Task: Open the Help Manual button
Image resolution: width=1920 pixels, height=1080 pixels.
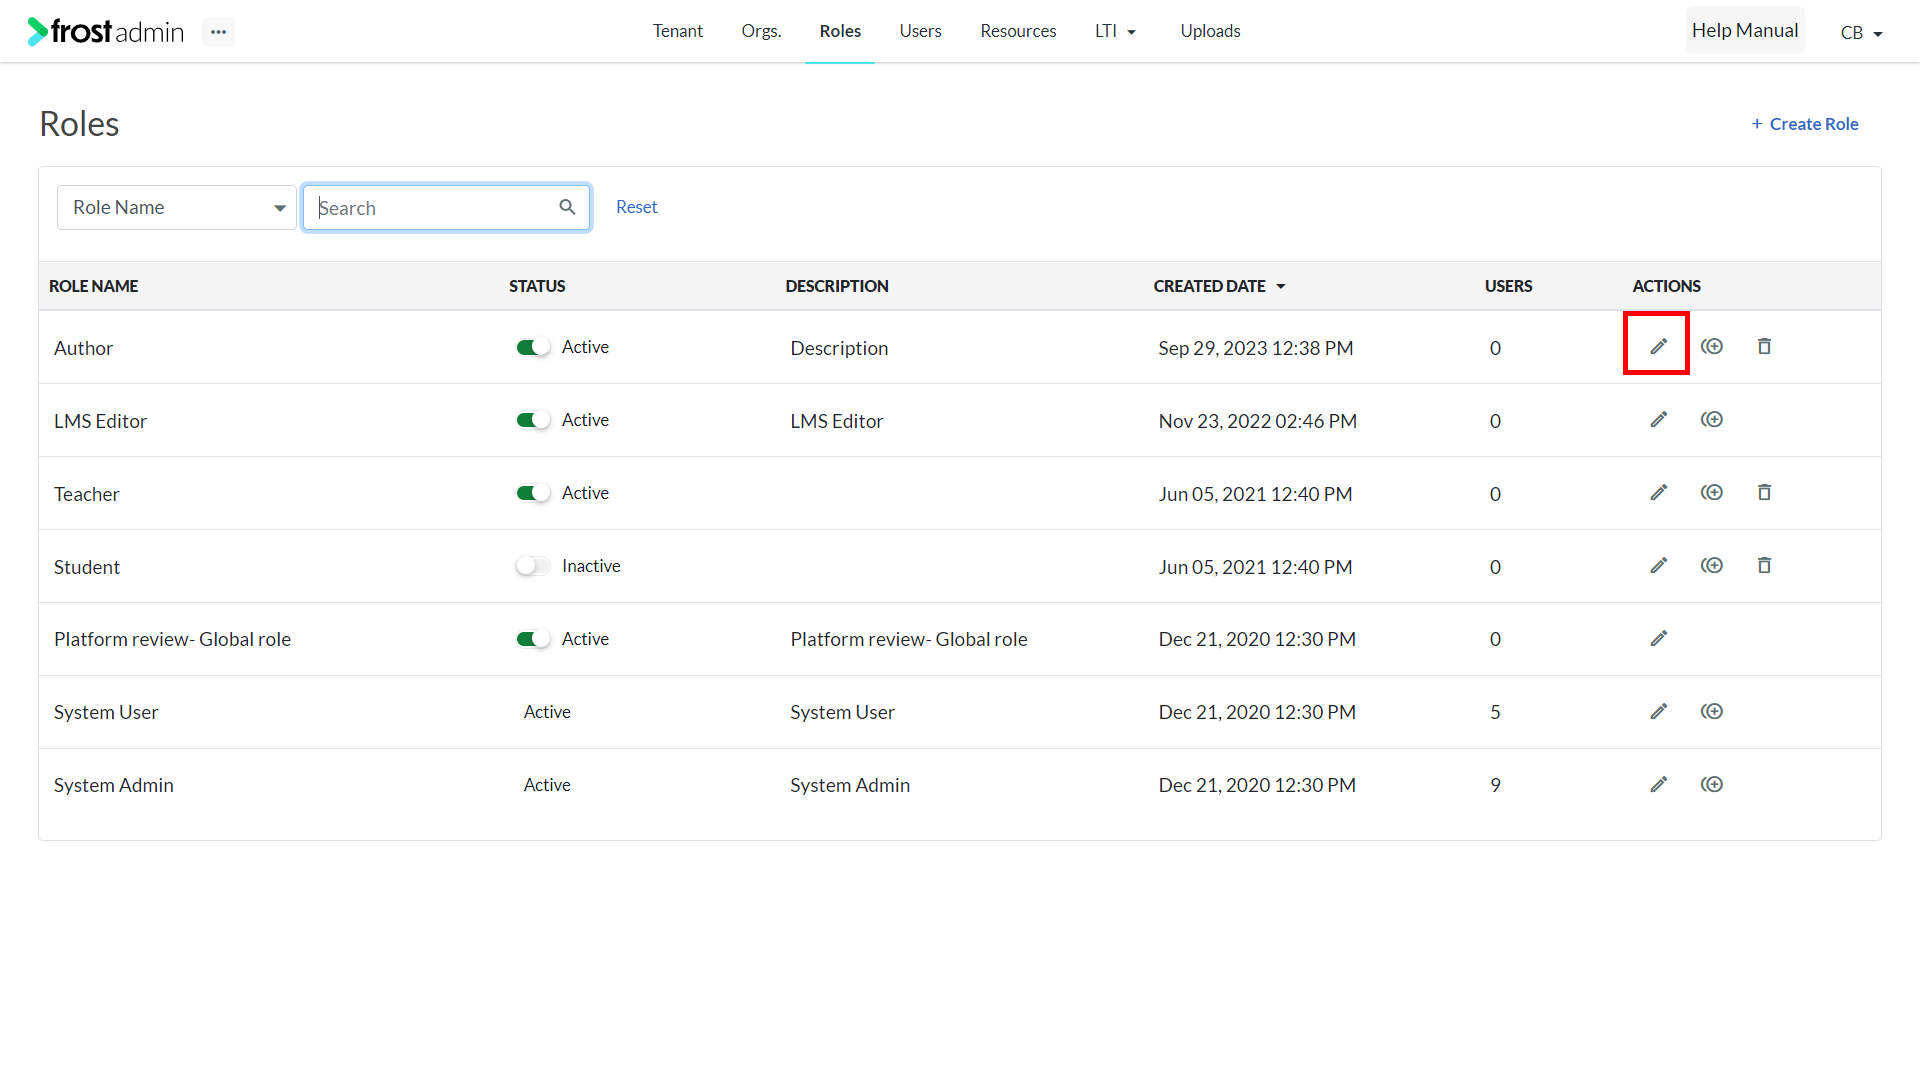Action: point(1745,30)
